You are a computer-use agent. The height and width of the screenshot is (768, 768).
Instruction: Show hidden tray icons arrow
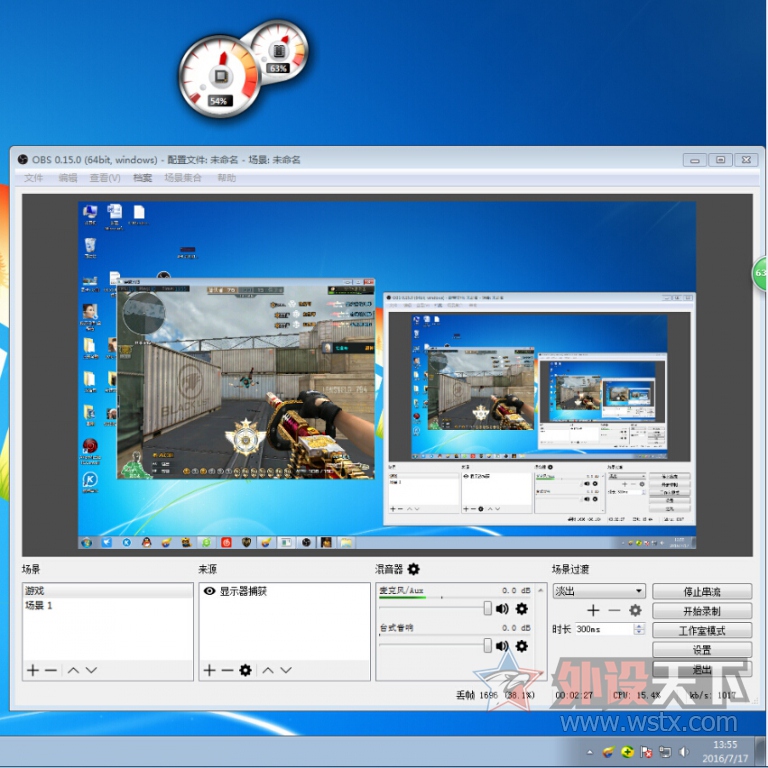590,752
